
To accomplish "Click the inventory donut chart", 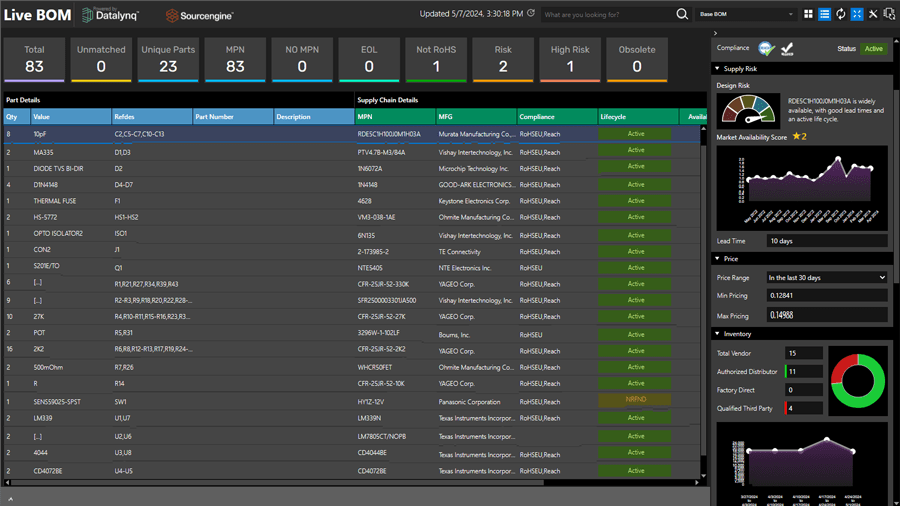I will click(858, 381).
